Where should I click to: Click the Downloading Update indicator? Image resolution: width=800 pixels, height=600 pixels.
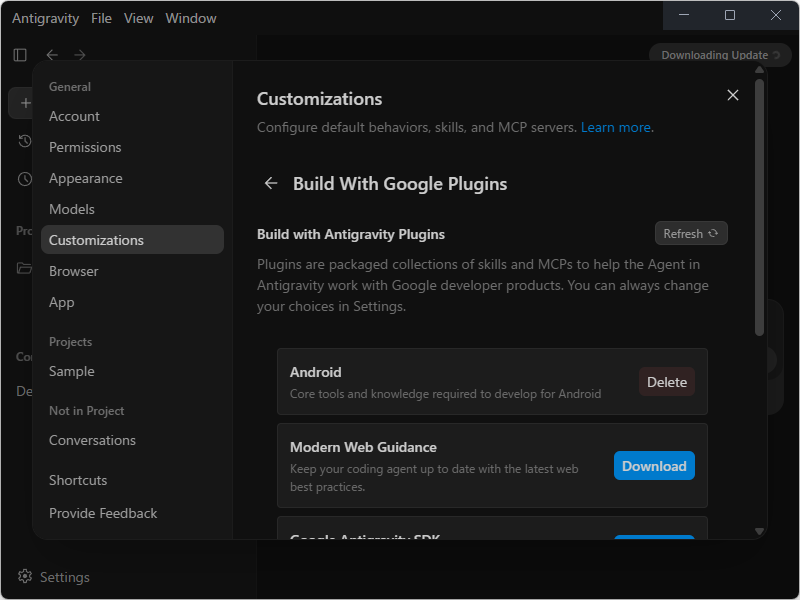[720, 55]
